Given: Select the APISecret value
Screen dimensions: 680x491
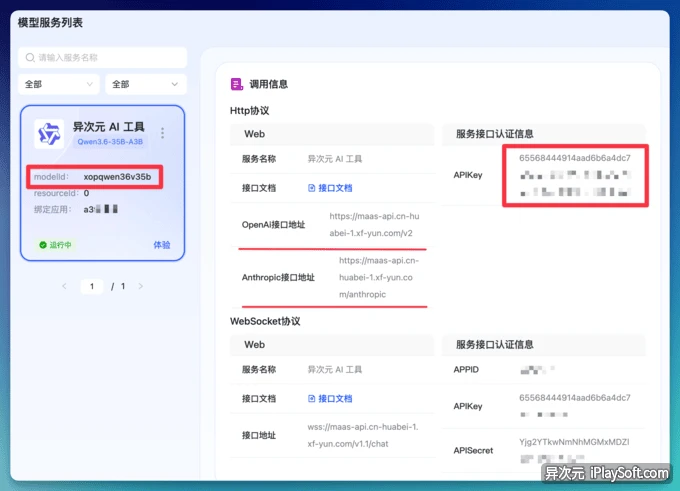Looking at the screenshot, I should 574,450.
